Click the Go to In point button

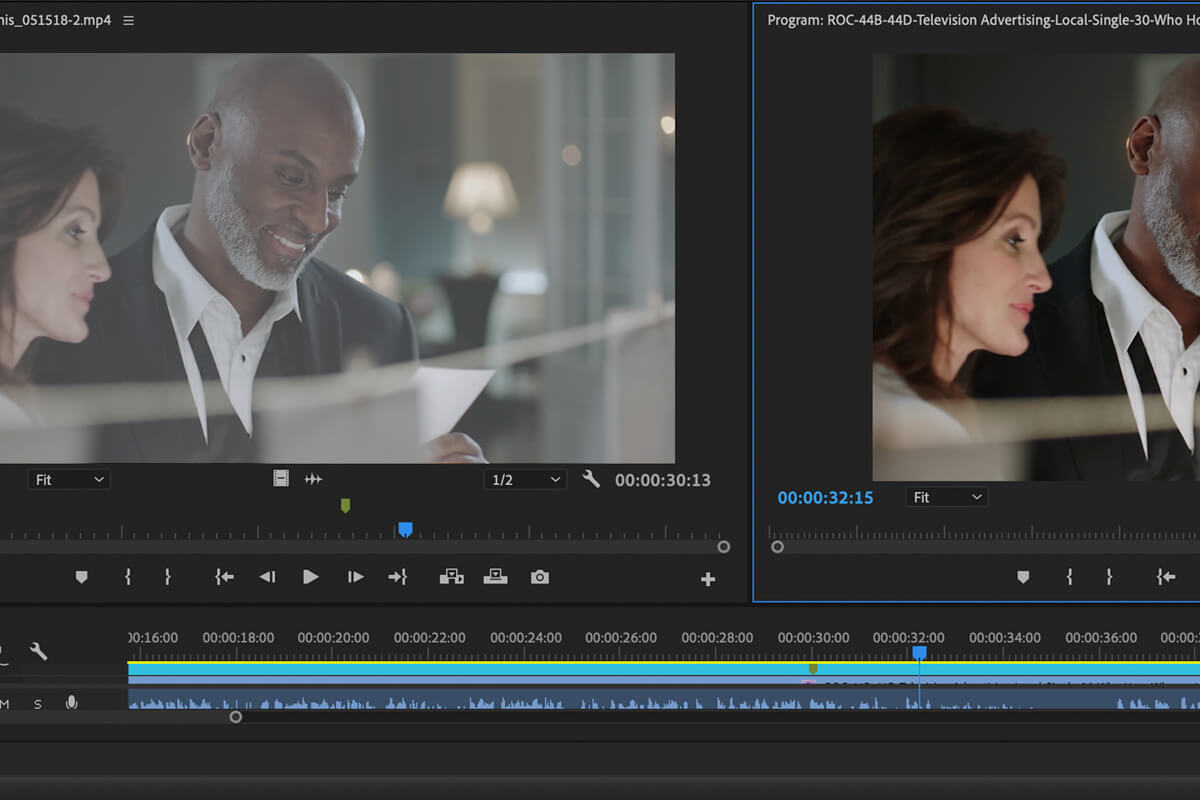pyautogui.click(x=225, y=577)
